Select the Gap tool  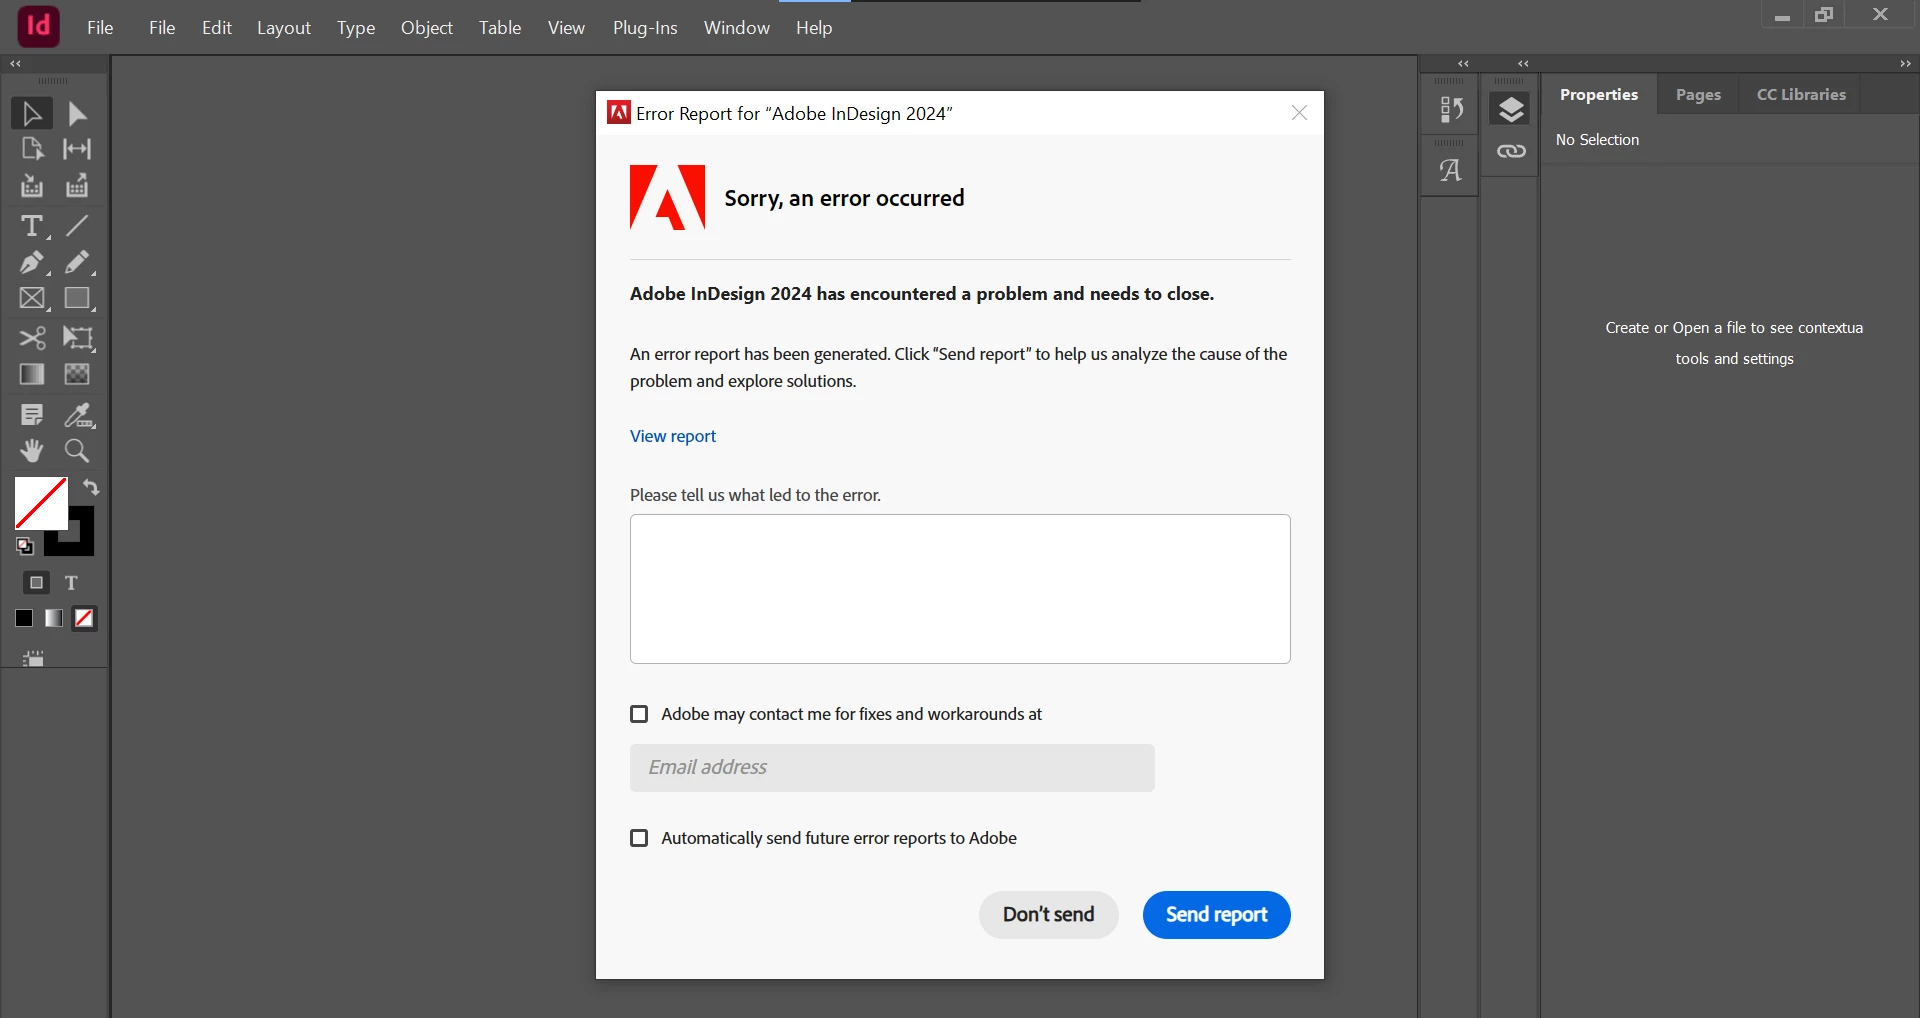[x=77, y=149]
